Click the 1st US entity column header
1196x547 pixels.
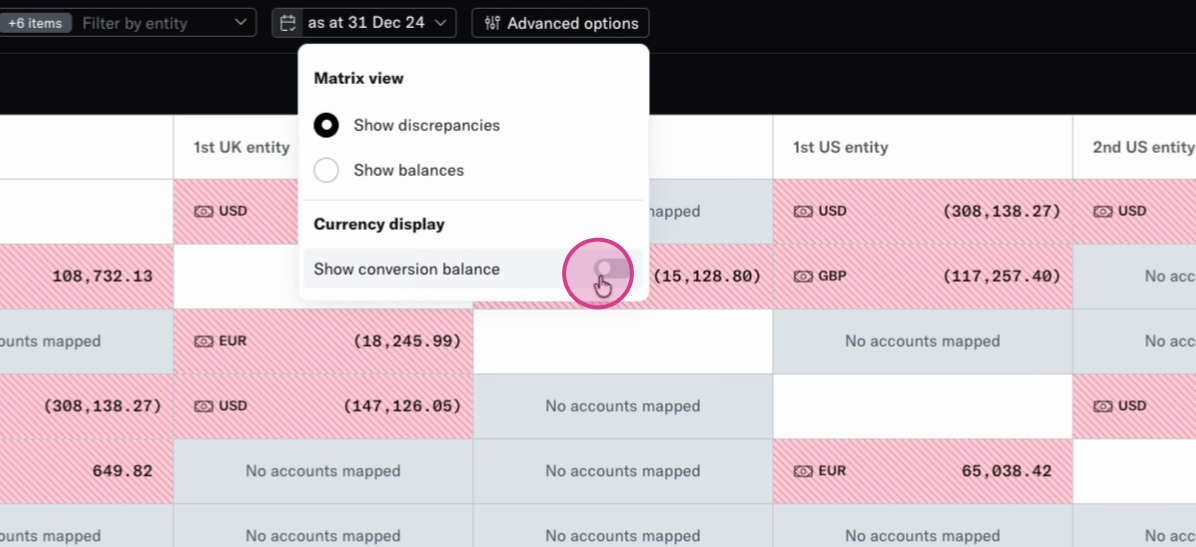pyautogui.click(x=840, y=147)
